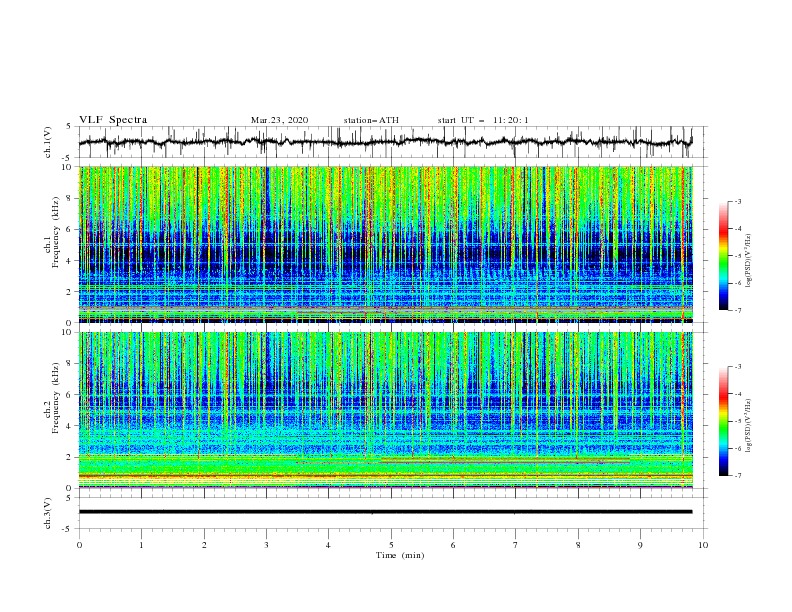Click the "station=ATH" label
The height and width of the screenshot is (612, 792).
pos(371,120)
